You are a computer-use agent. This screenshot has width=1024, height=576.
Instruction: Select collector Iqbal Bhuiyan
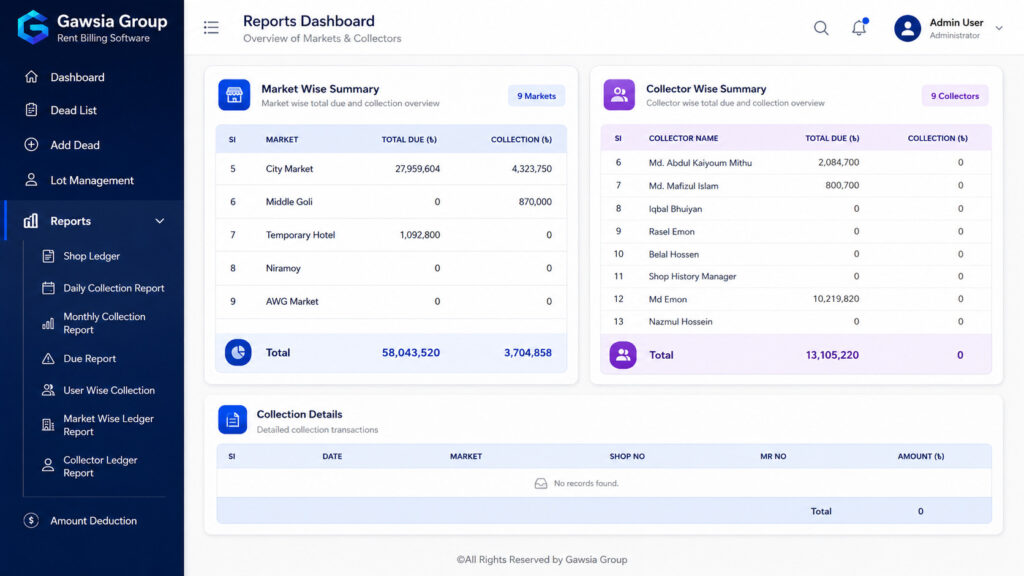tap(675, 209)
